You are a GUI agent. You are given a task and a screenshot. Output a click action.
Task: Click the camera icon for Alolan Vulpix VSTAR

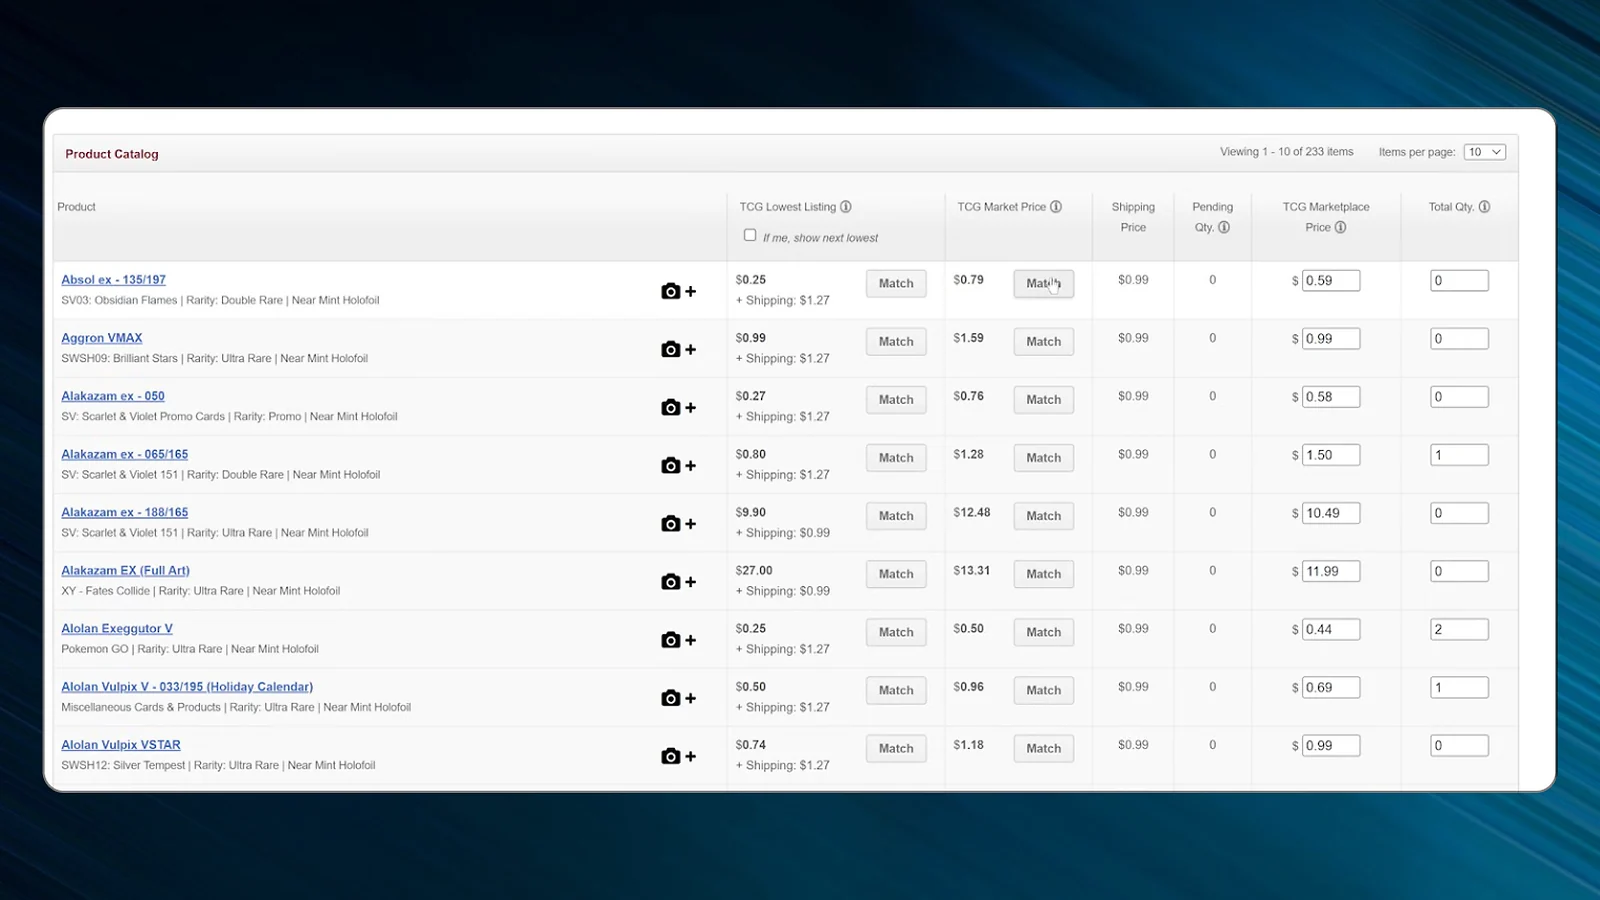670,756
